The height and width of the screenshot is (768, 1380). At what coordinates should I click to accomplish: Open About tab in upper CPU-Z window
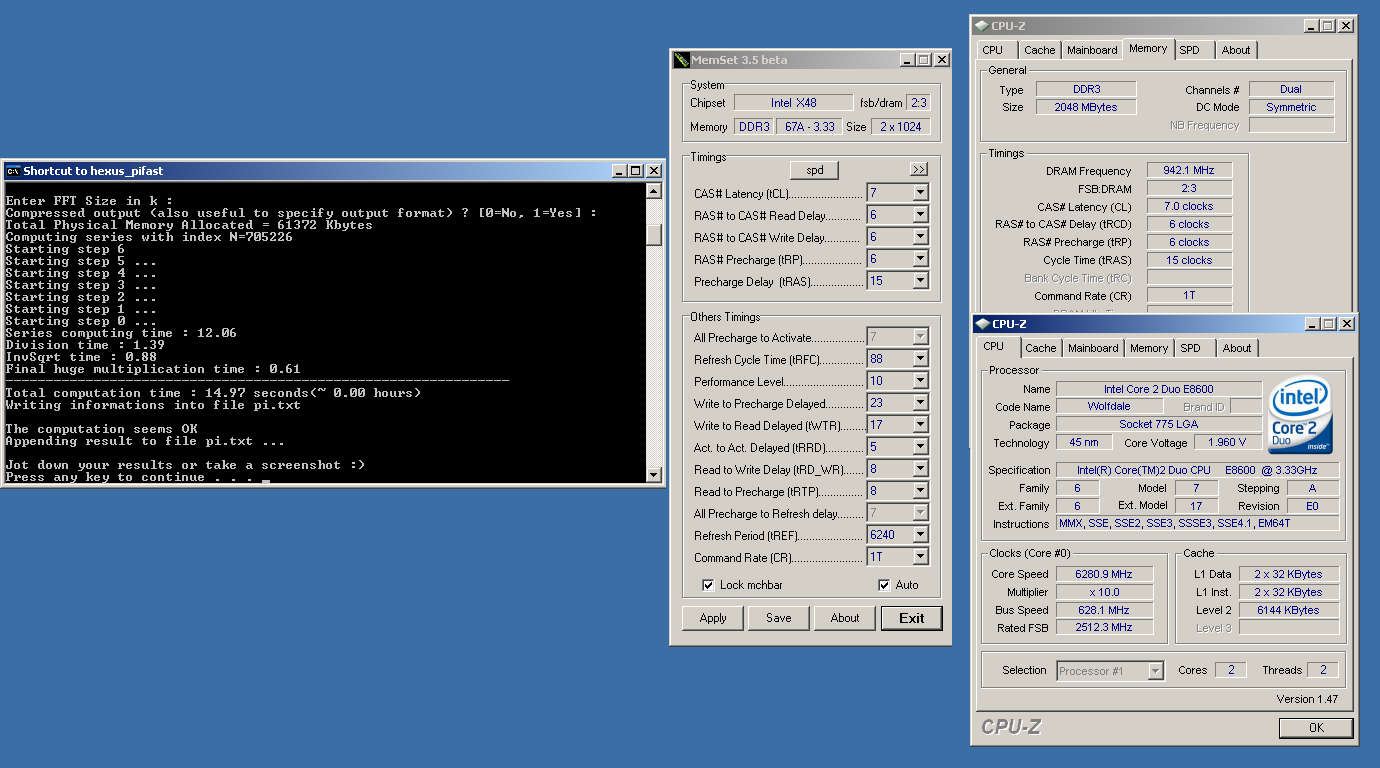point(1236,50)
